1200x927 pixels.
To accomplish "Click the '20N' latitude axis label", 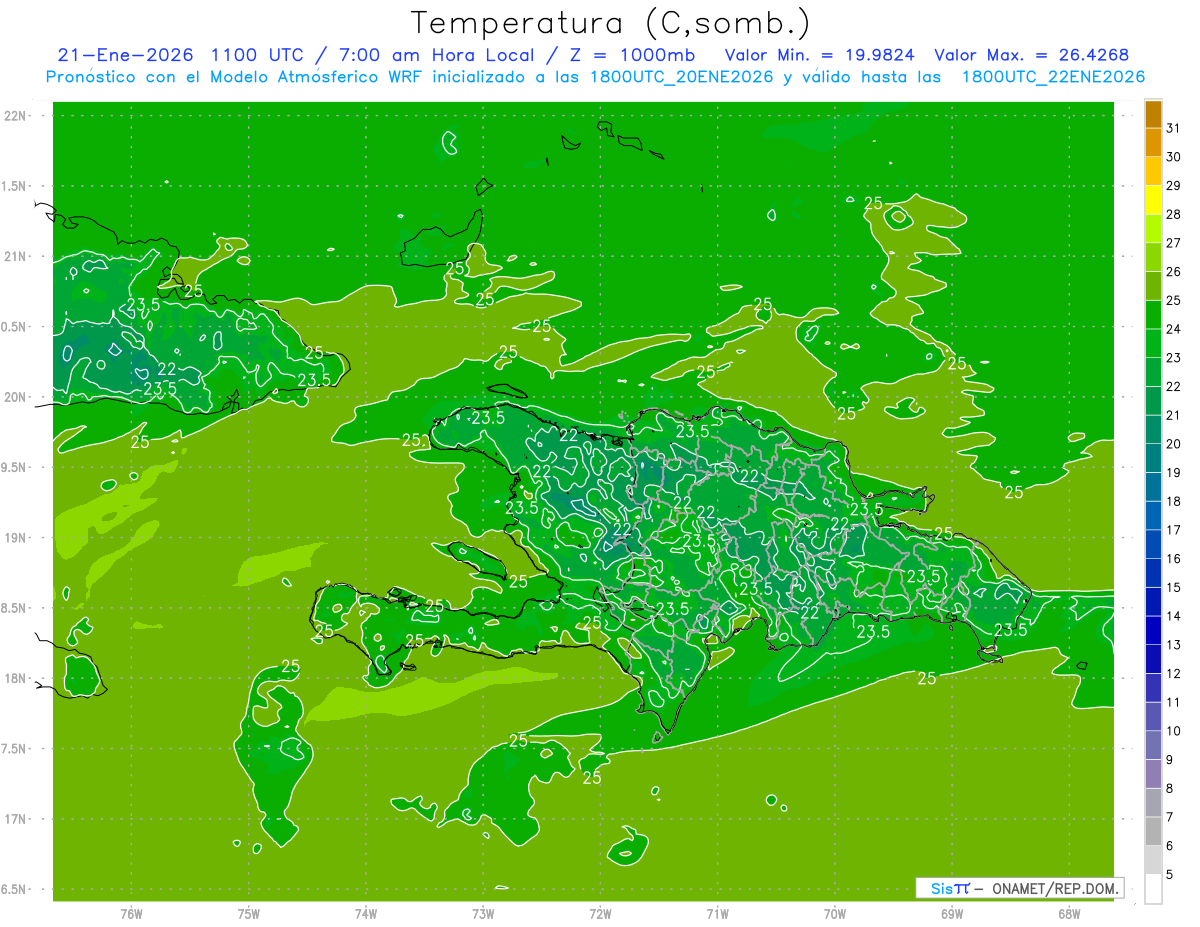I will 16,397.
